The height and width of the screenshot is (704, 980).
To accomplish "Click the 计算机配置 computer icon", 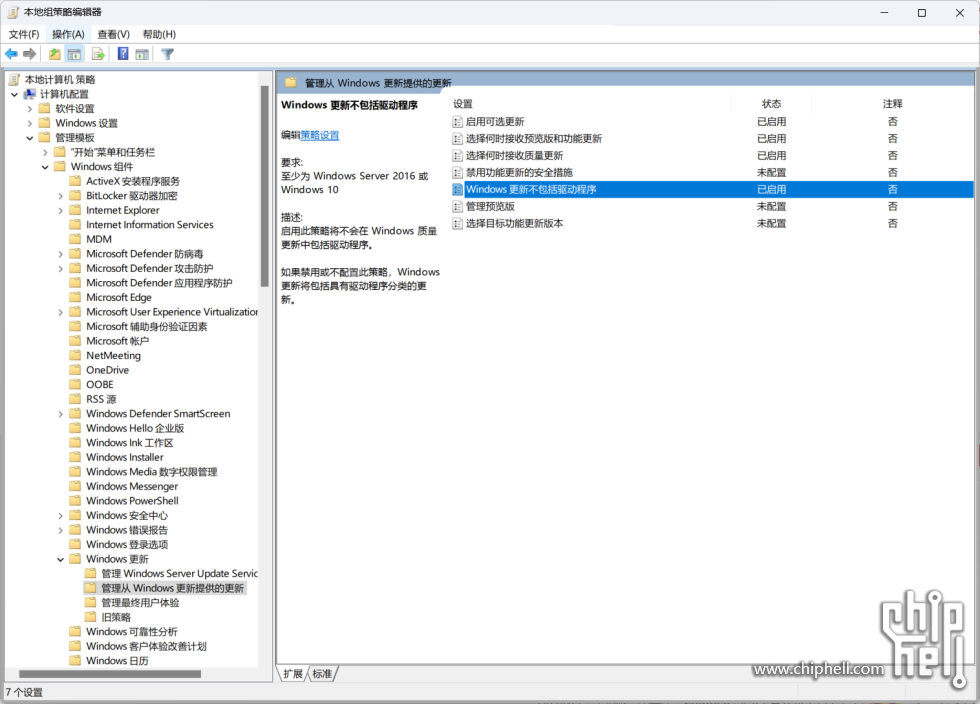I will click(29, 94).
